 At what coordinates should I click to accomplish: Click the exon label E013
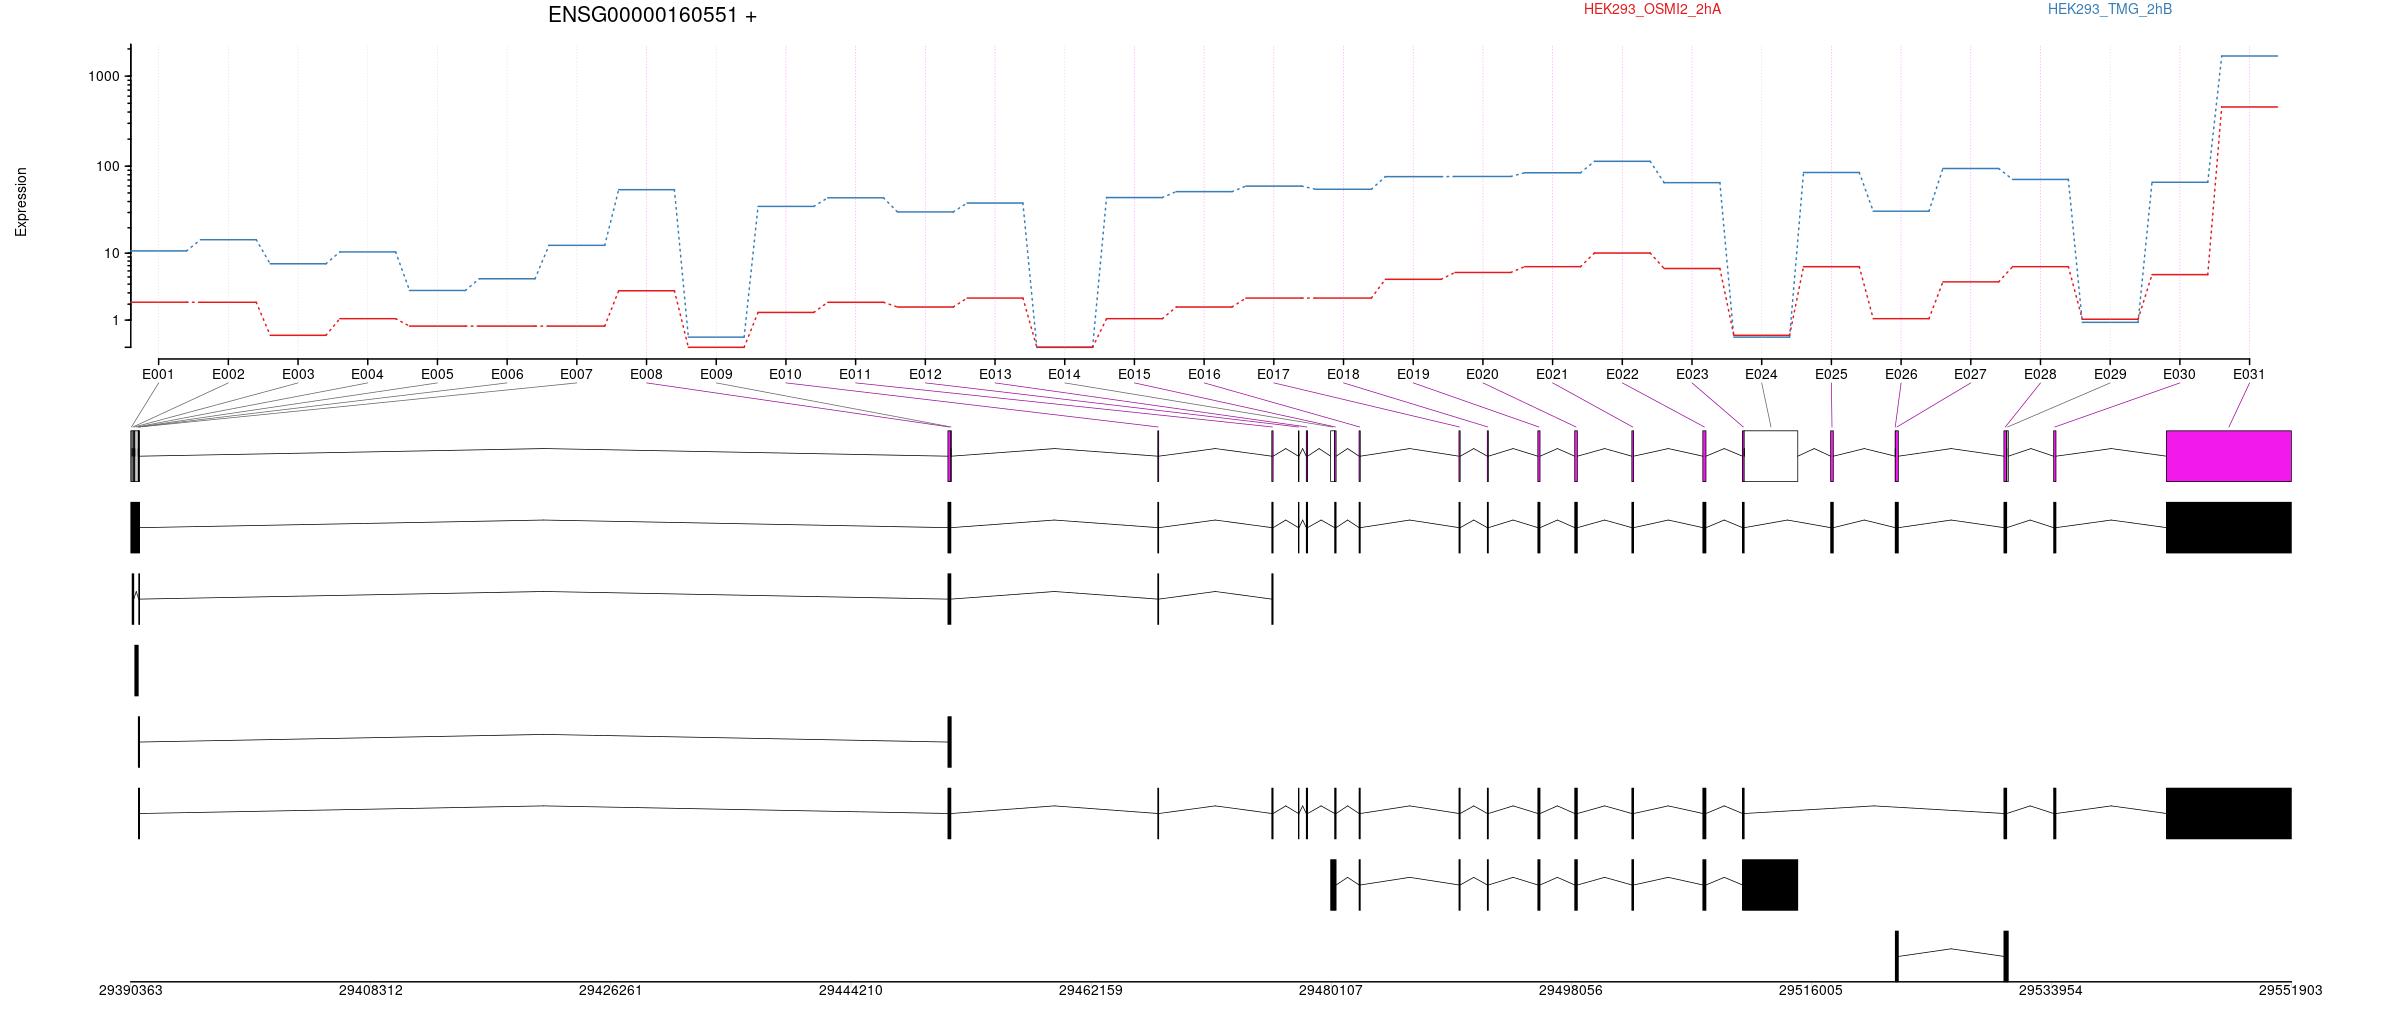click(995, 375)
